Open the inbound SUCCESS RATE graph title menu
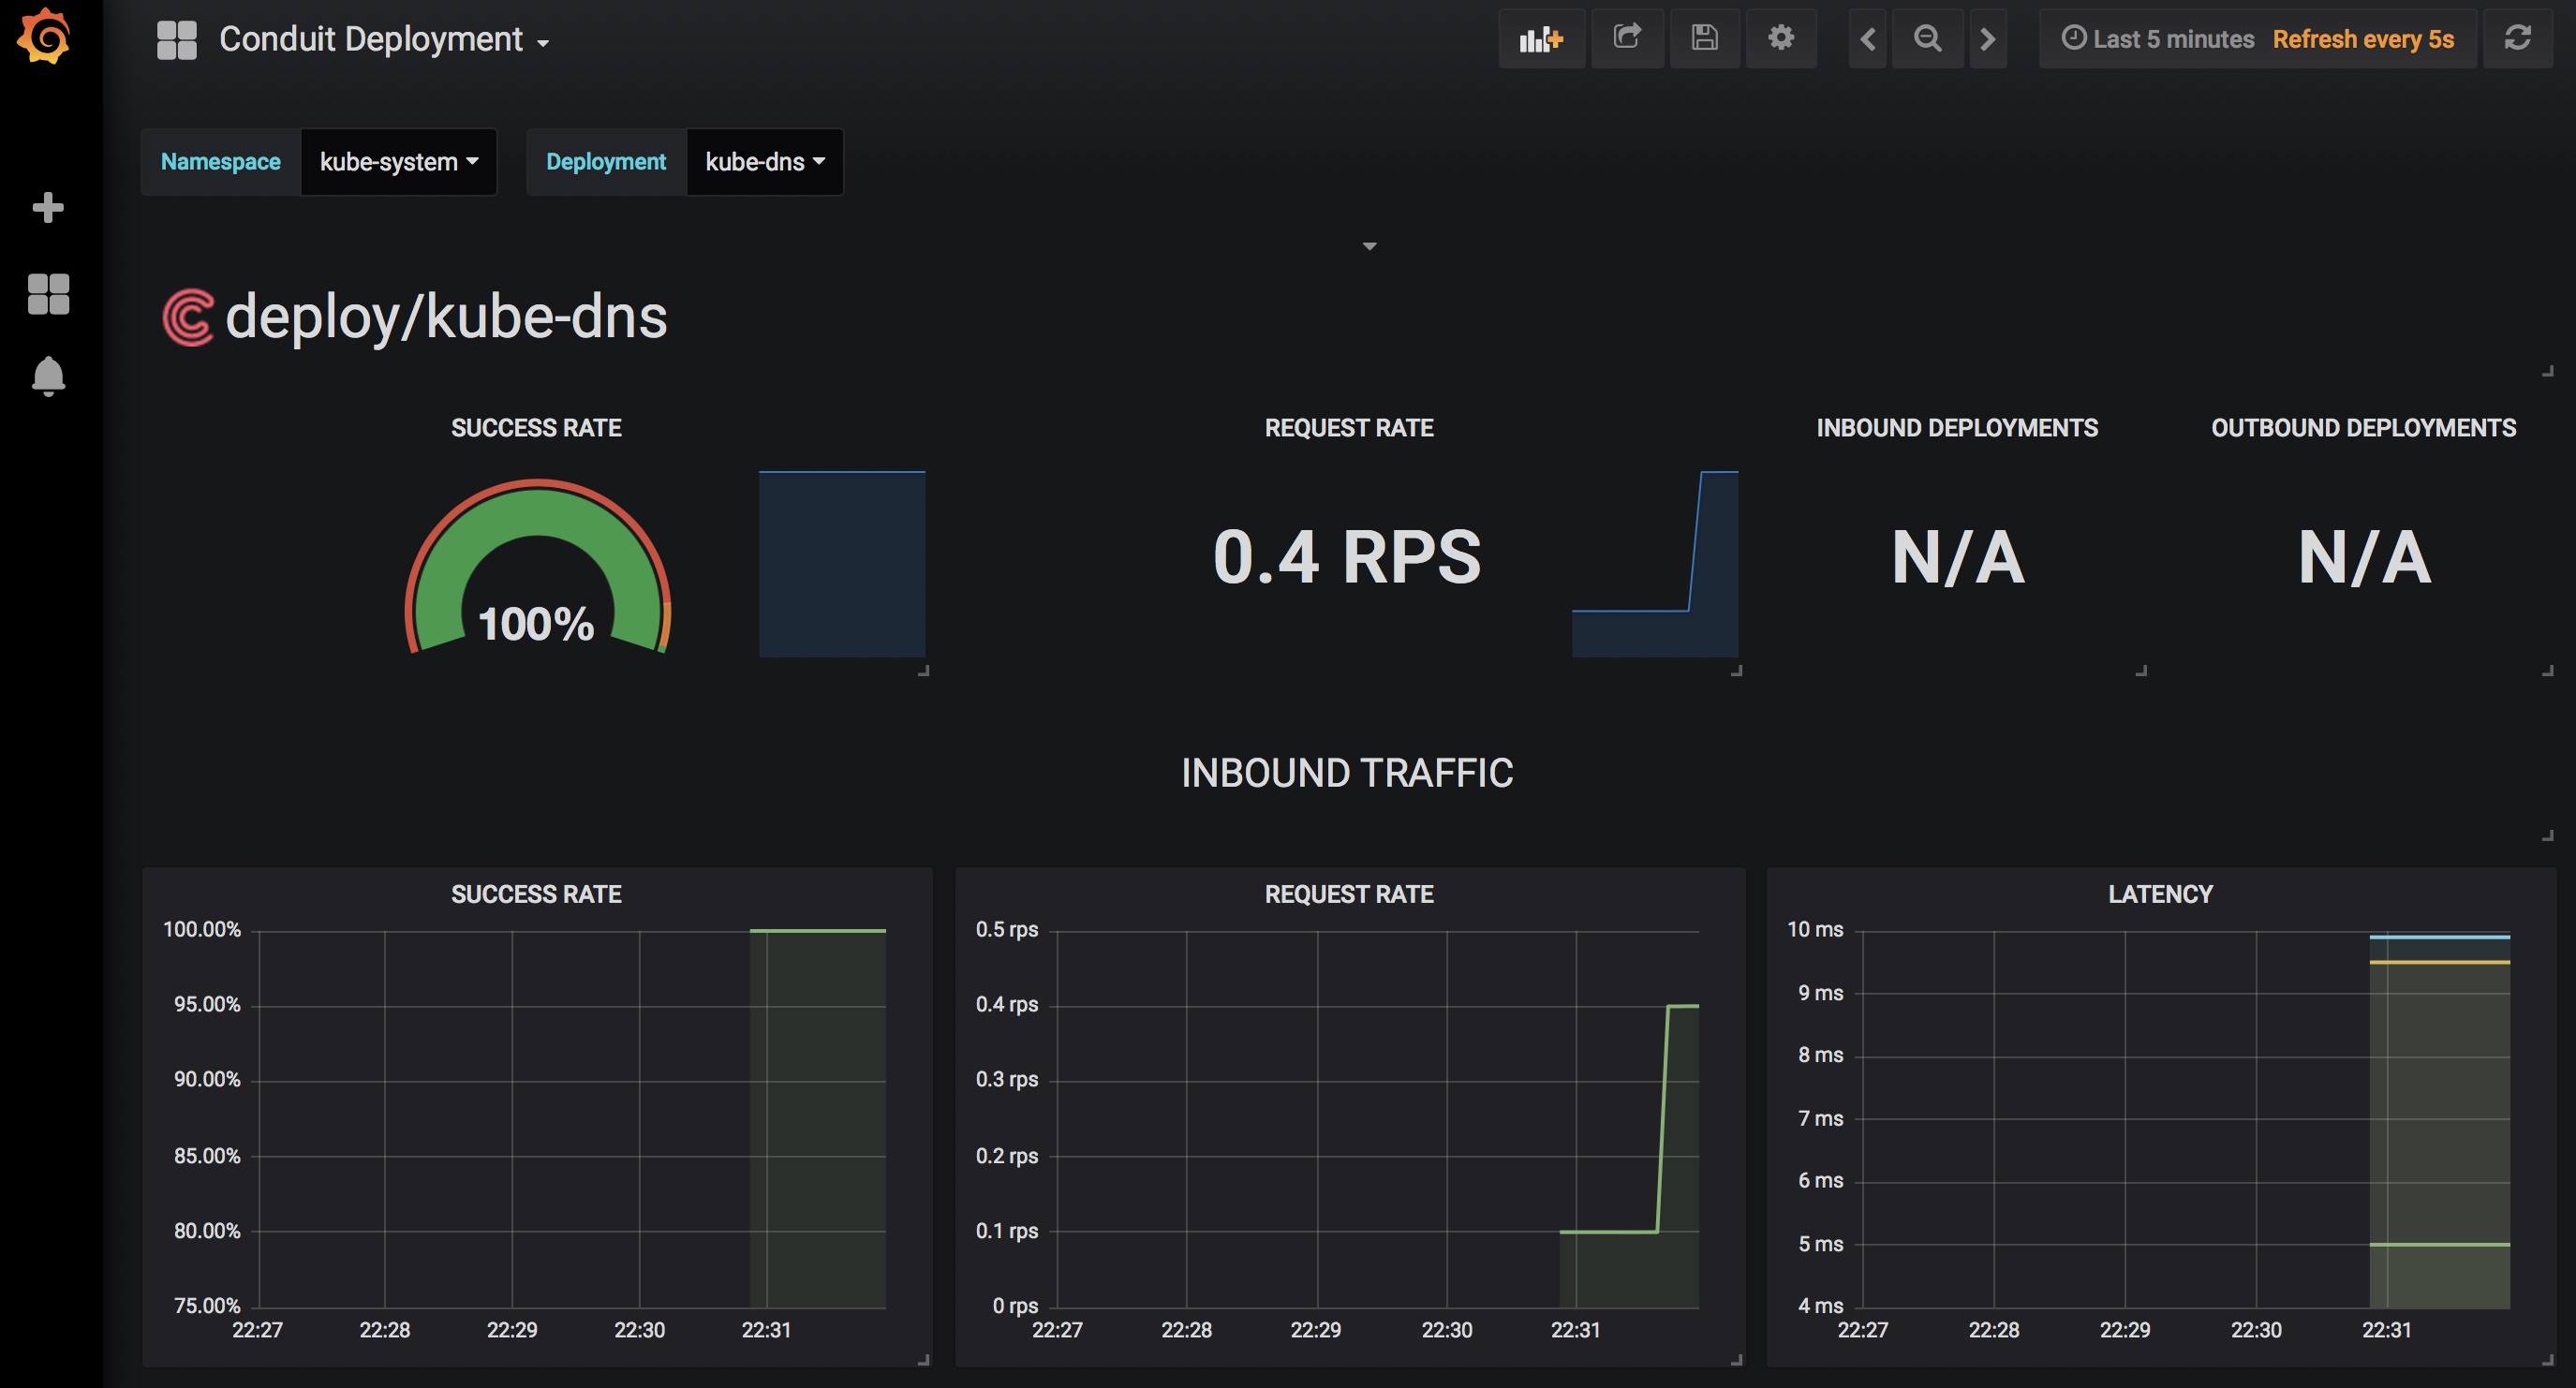Image resolution: width=2576 pixels, height=1388 pixels. pos(536,894)
